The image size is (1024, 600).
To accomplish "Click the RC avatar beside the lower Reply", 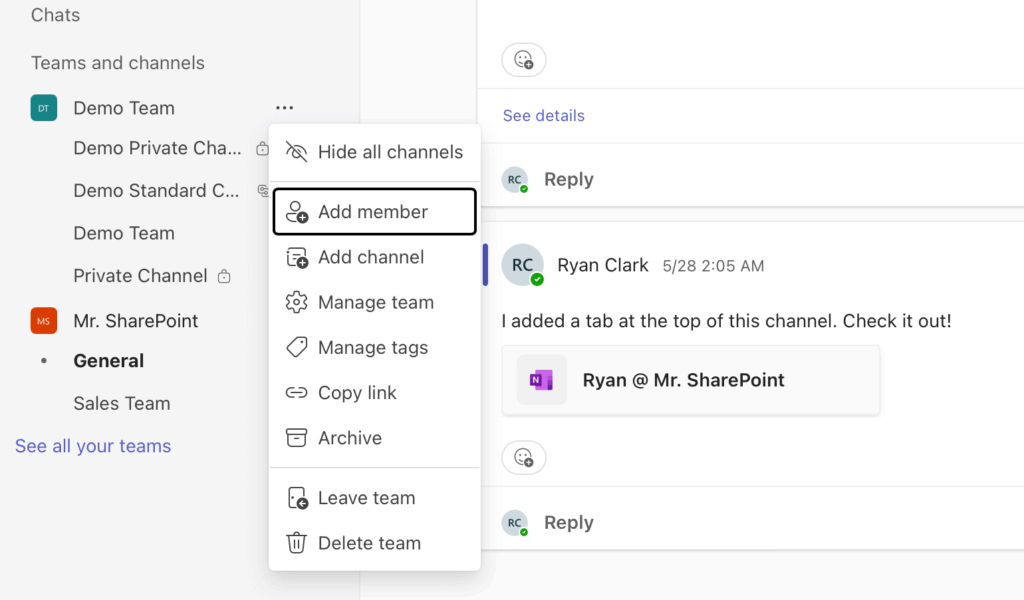I will click(x=515, y=523).
